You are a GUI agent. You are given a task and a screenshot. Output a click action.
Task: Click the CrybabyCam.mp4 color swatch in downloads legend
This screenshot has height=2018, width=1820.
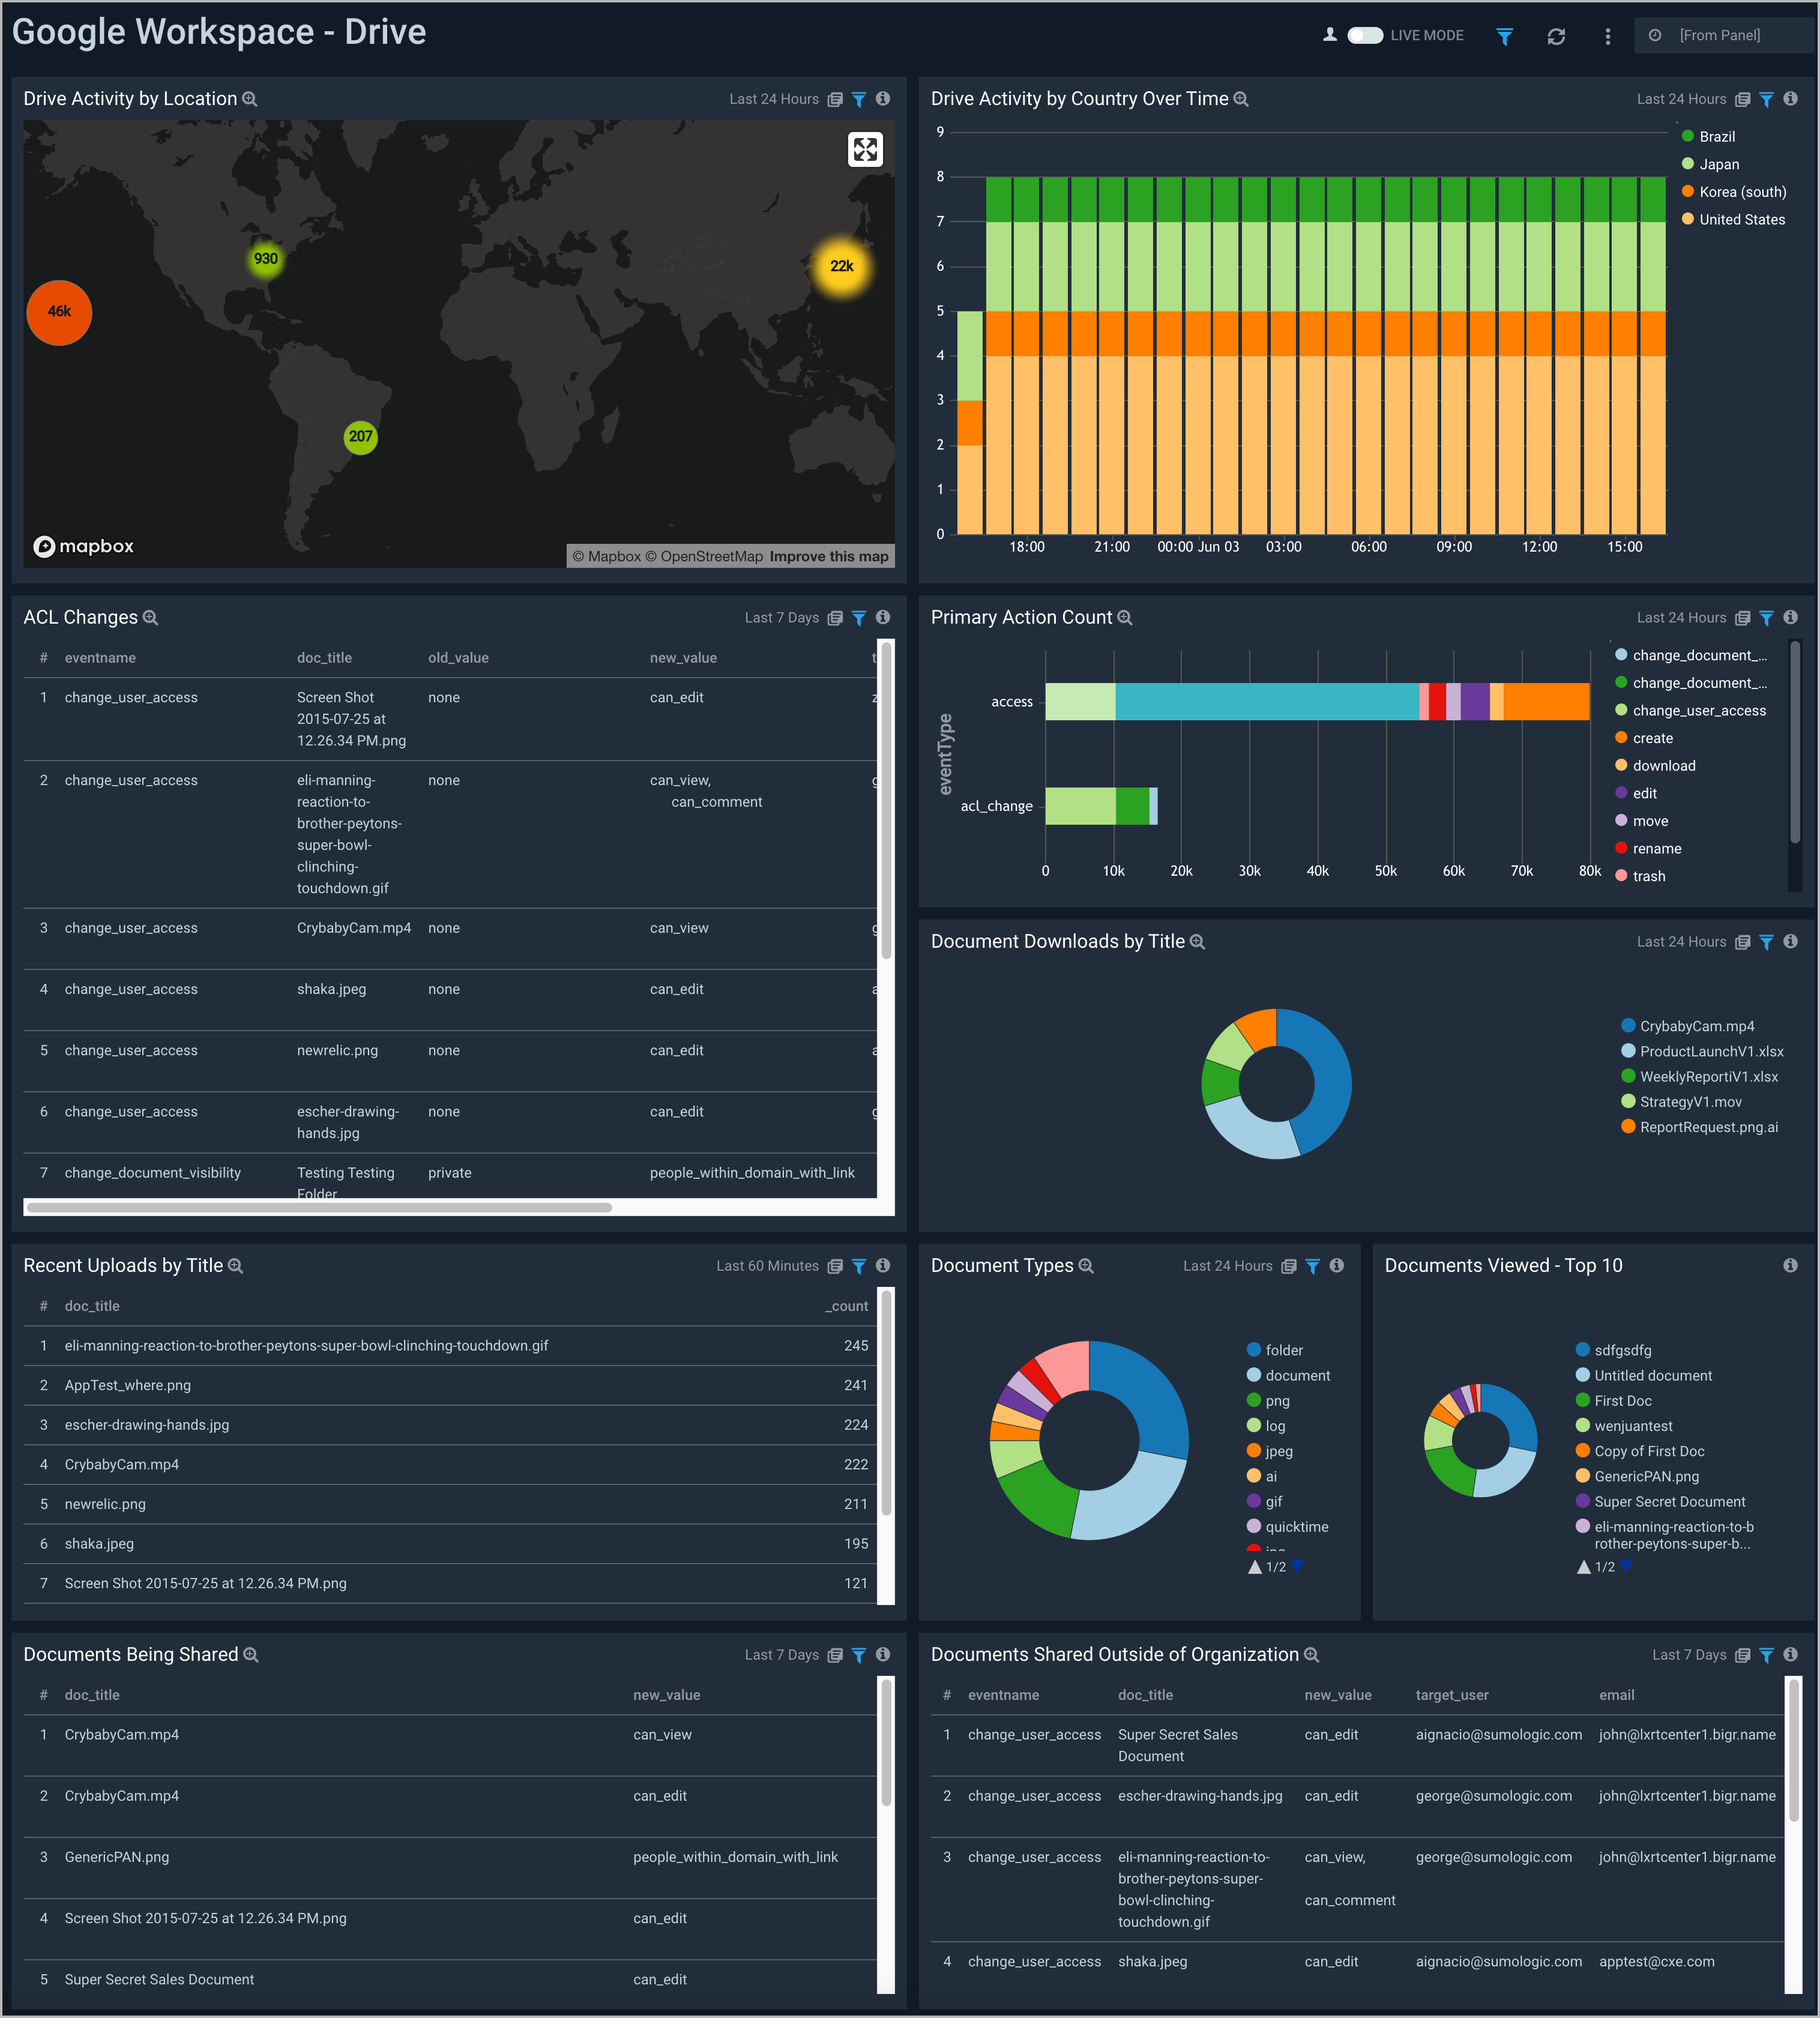[1629, 1025]
